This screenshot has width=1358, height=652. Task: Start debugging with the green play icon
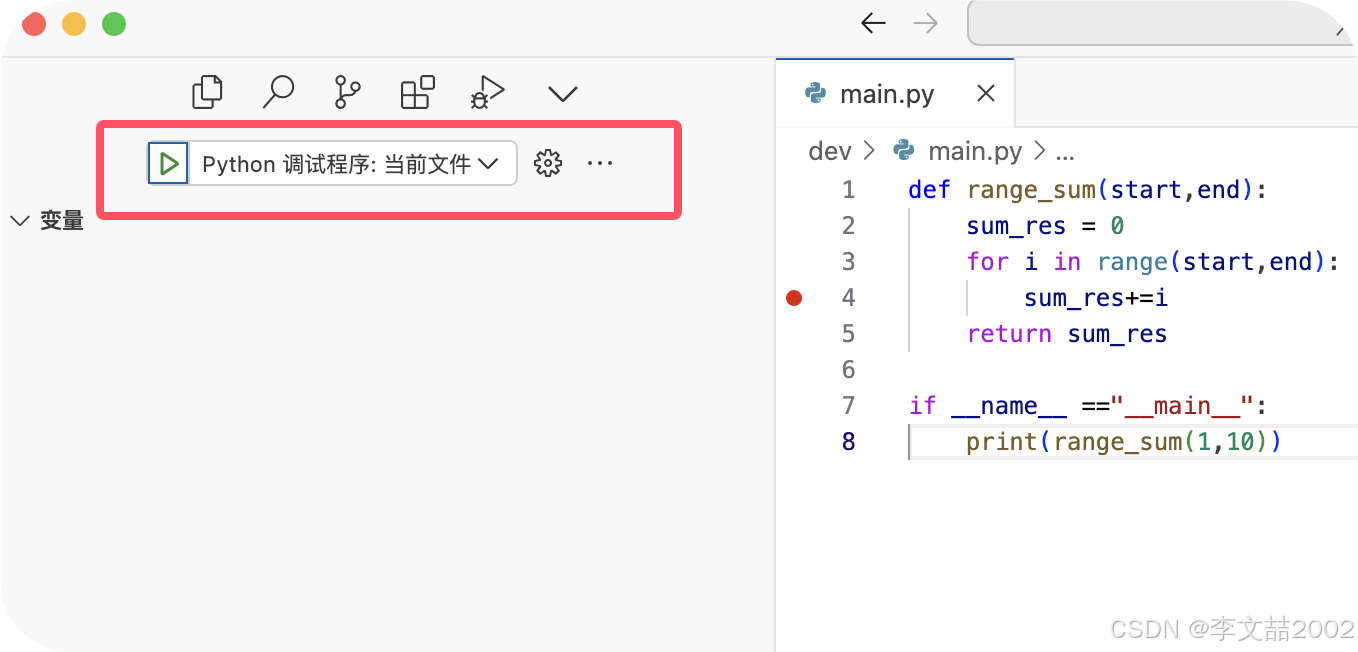coord(168,162)
